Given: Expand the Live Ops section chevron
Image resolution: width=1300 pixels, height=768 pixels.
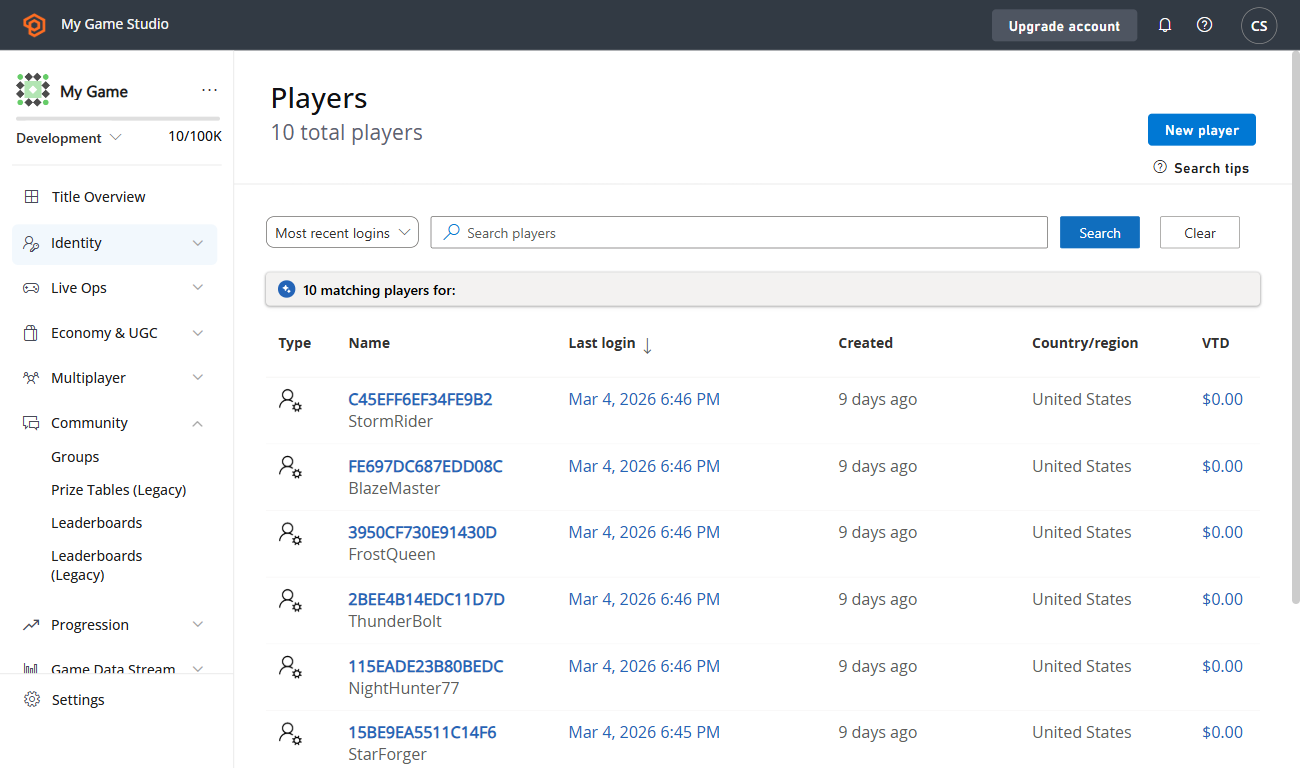Looking at the screenshot, I should click(x=198, y=288).
